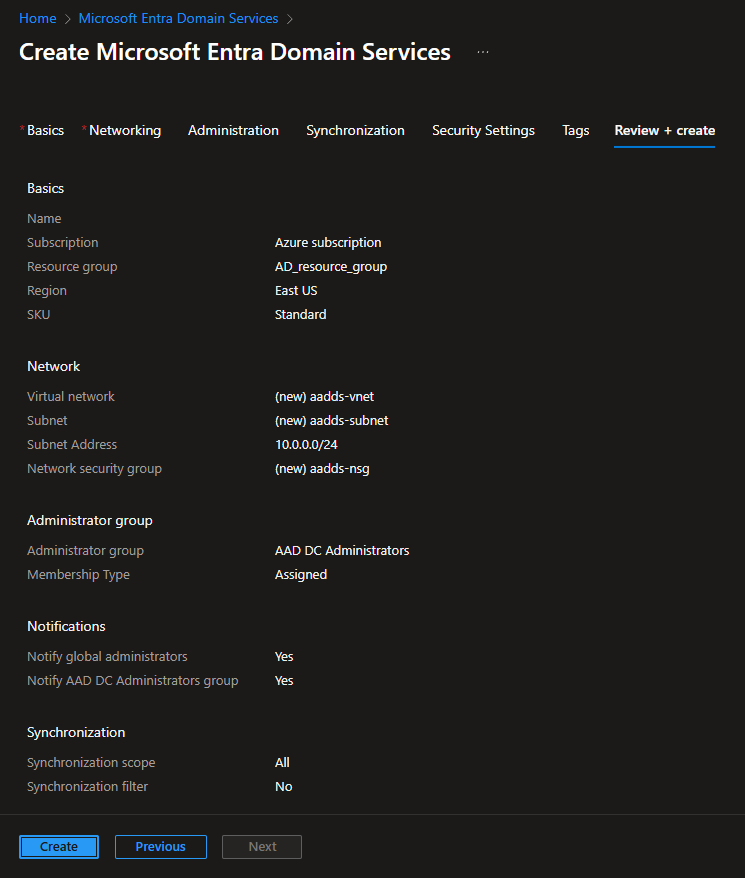The image size is (745, 878).
Task: Select the Review + create tab
Action: (x=664, y=130)
